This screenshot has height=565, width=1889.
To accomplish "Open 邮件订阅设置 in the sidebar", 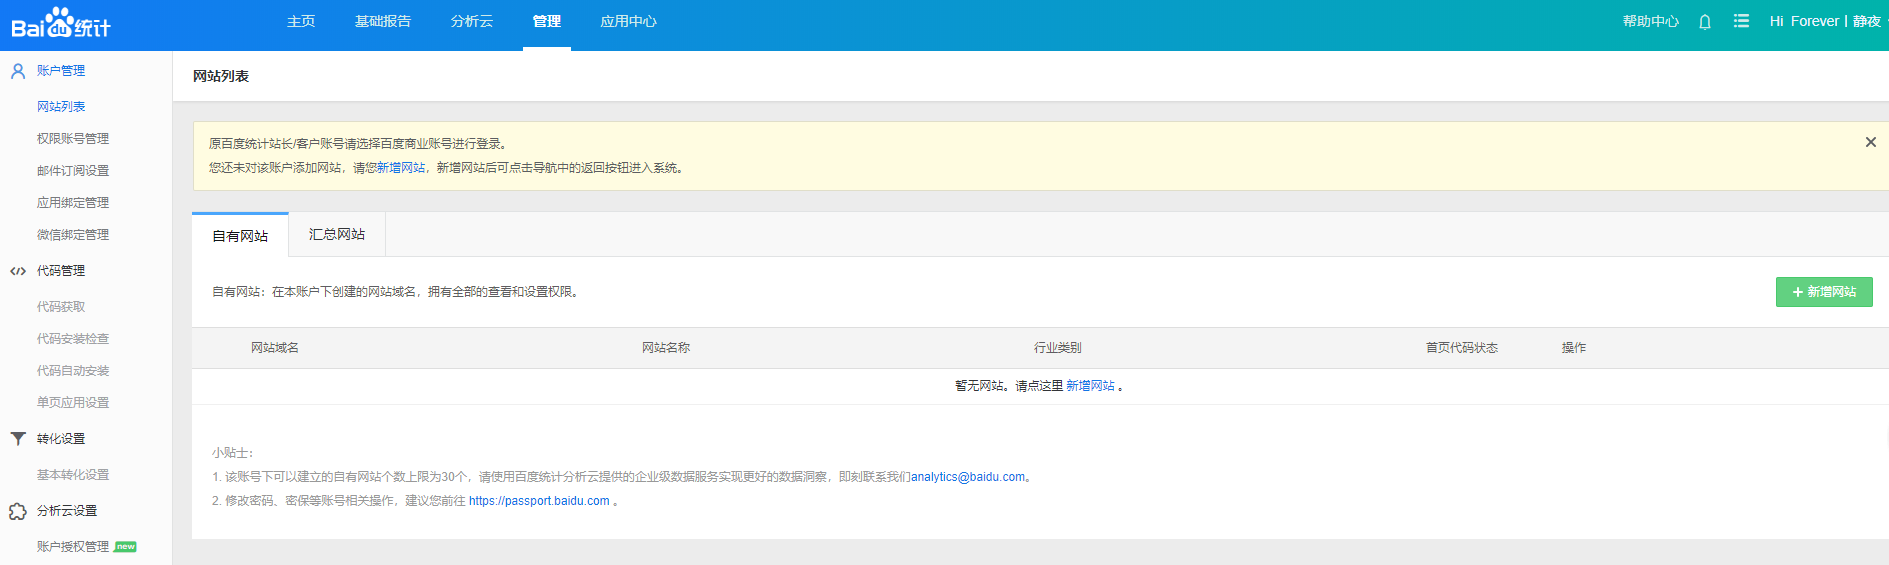I will (x=73, y=171).
